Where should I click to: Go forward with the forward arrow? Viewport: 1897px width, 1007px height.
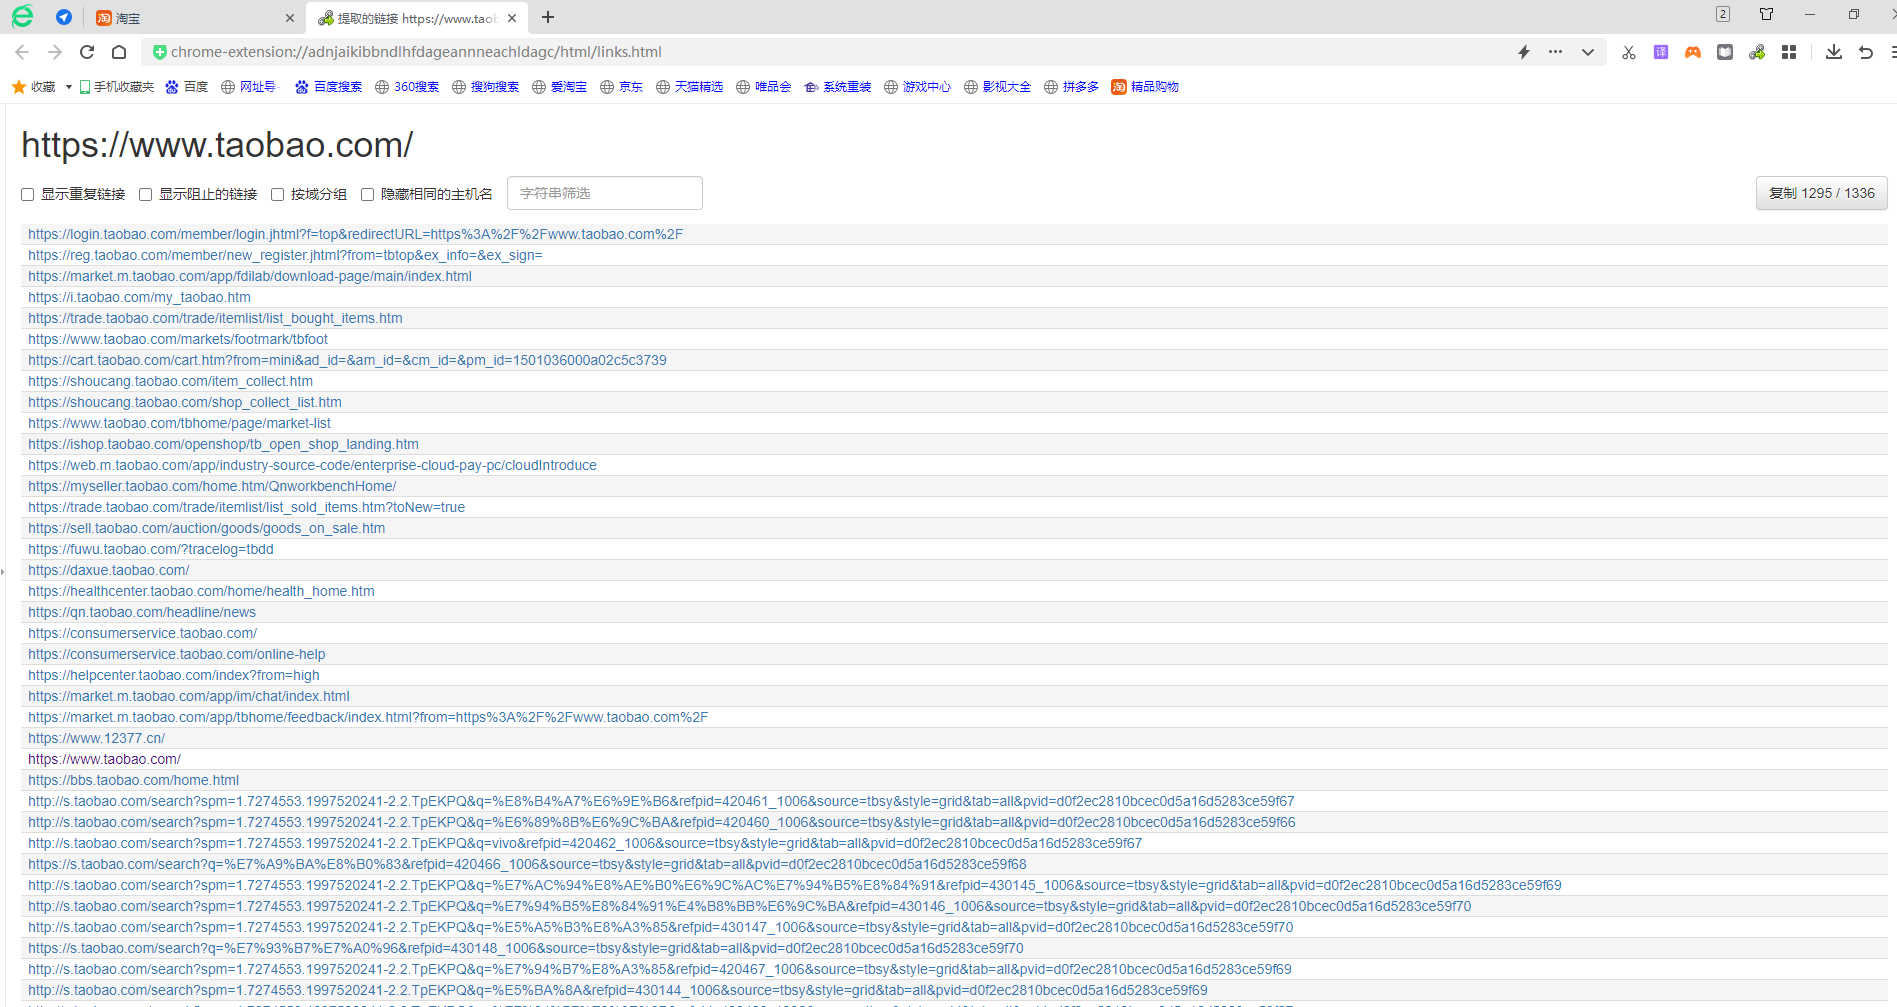(55, 52)
